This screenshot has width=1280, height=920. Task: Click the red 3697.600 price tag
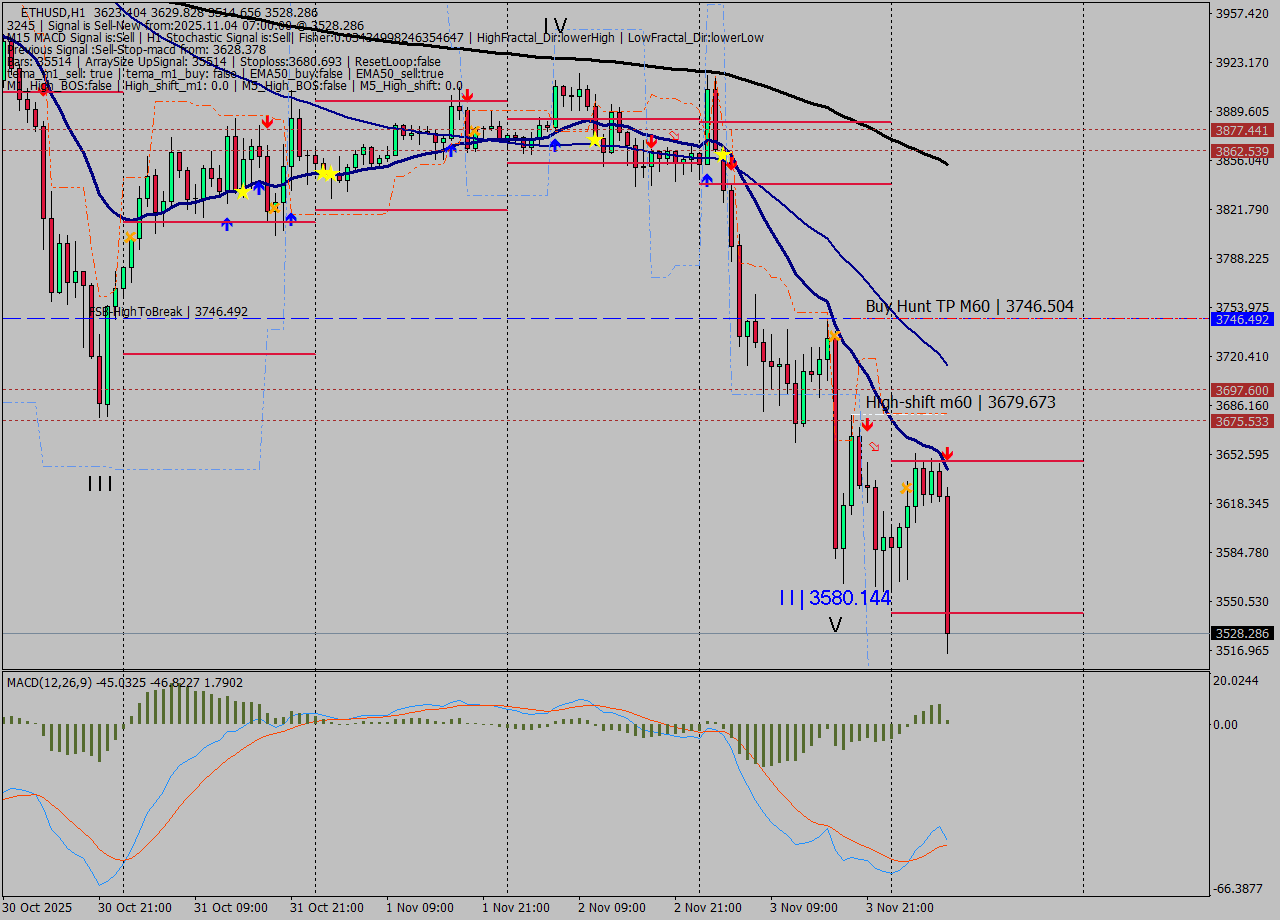tap(1241, 390)
